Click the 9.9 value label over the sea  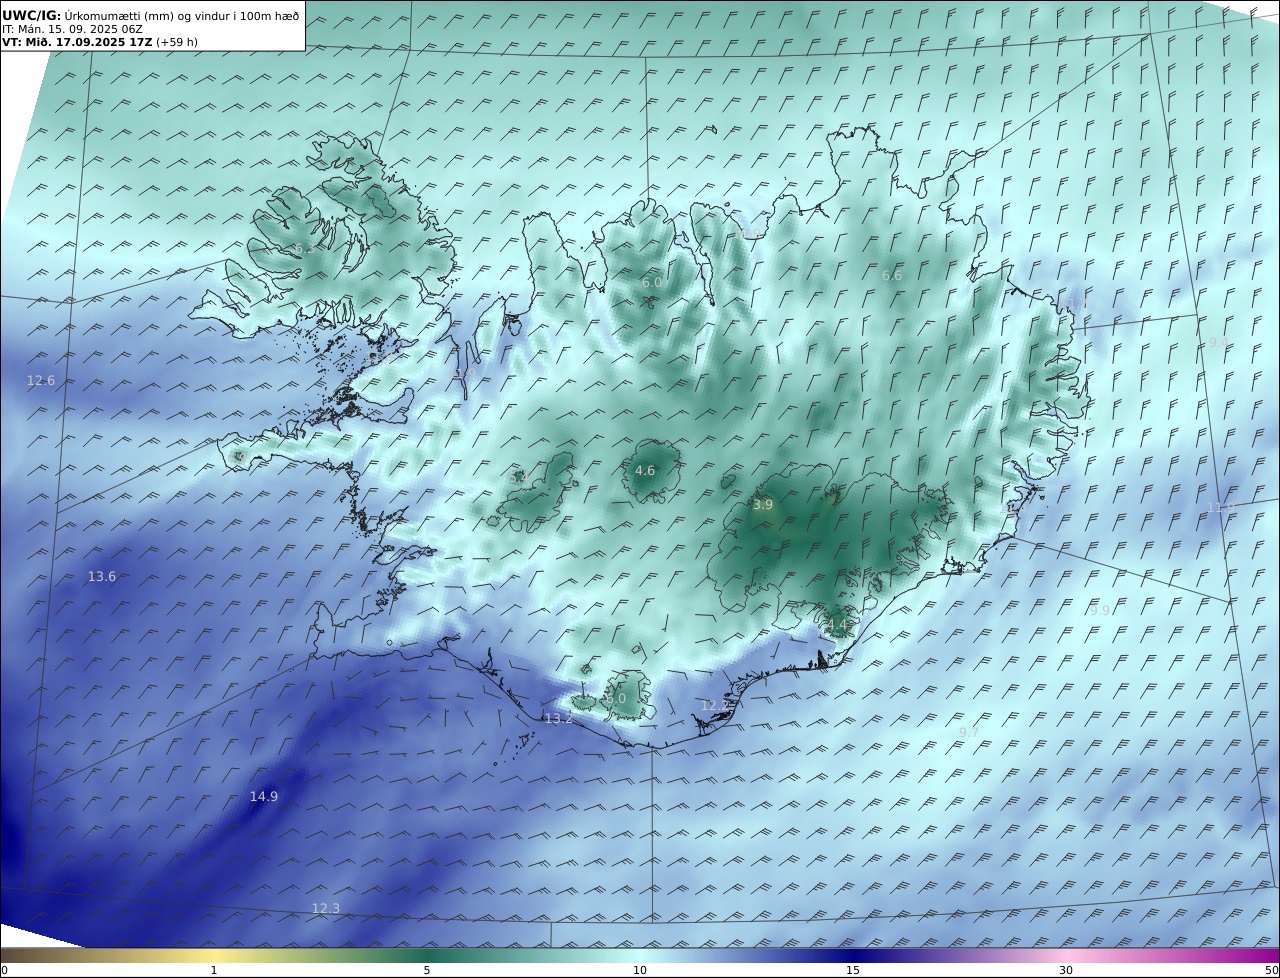pos(1100,610)
